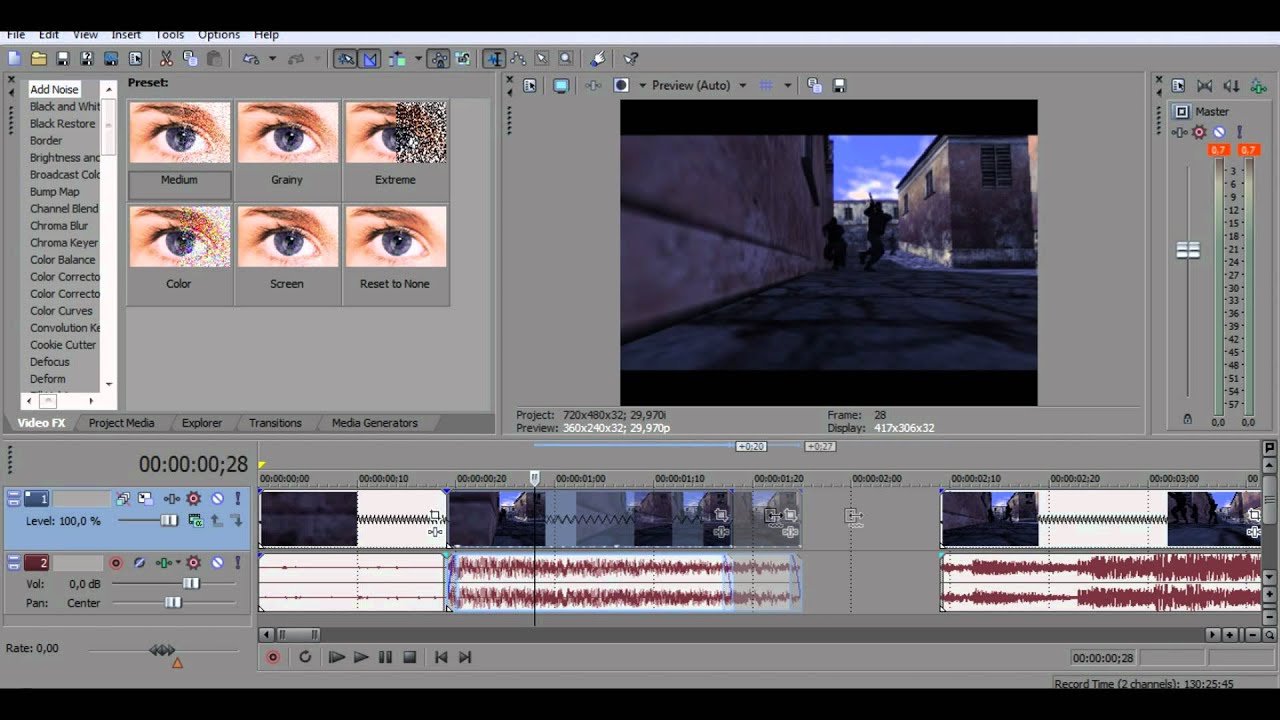Switch to the Transitions tab
Screen dimensions: 1280x720
coord(275,423)
